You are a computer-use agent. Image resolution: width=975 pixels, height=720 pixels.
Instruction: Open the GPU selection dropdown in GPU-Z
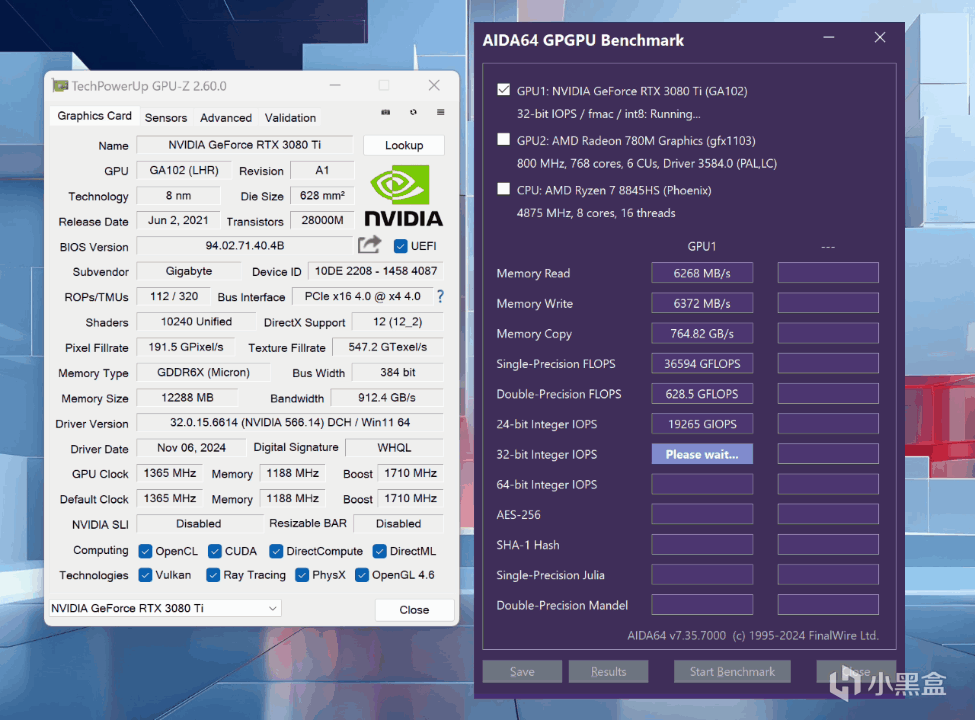click(x=165, y=608)
